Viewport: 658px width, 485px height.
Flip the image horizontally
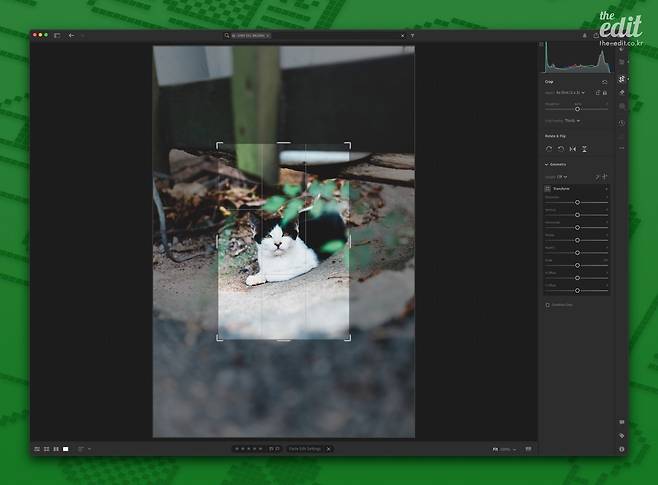[573, 148]
